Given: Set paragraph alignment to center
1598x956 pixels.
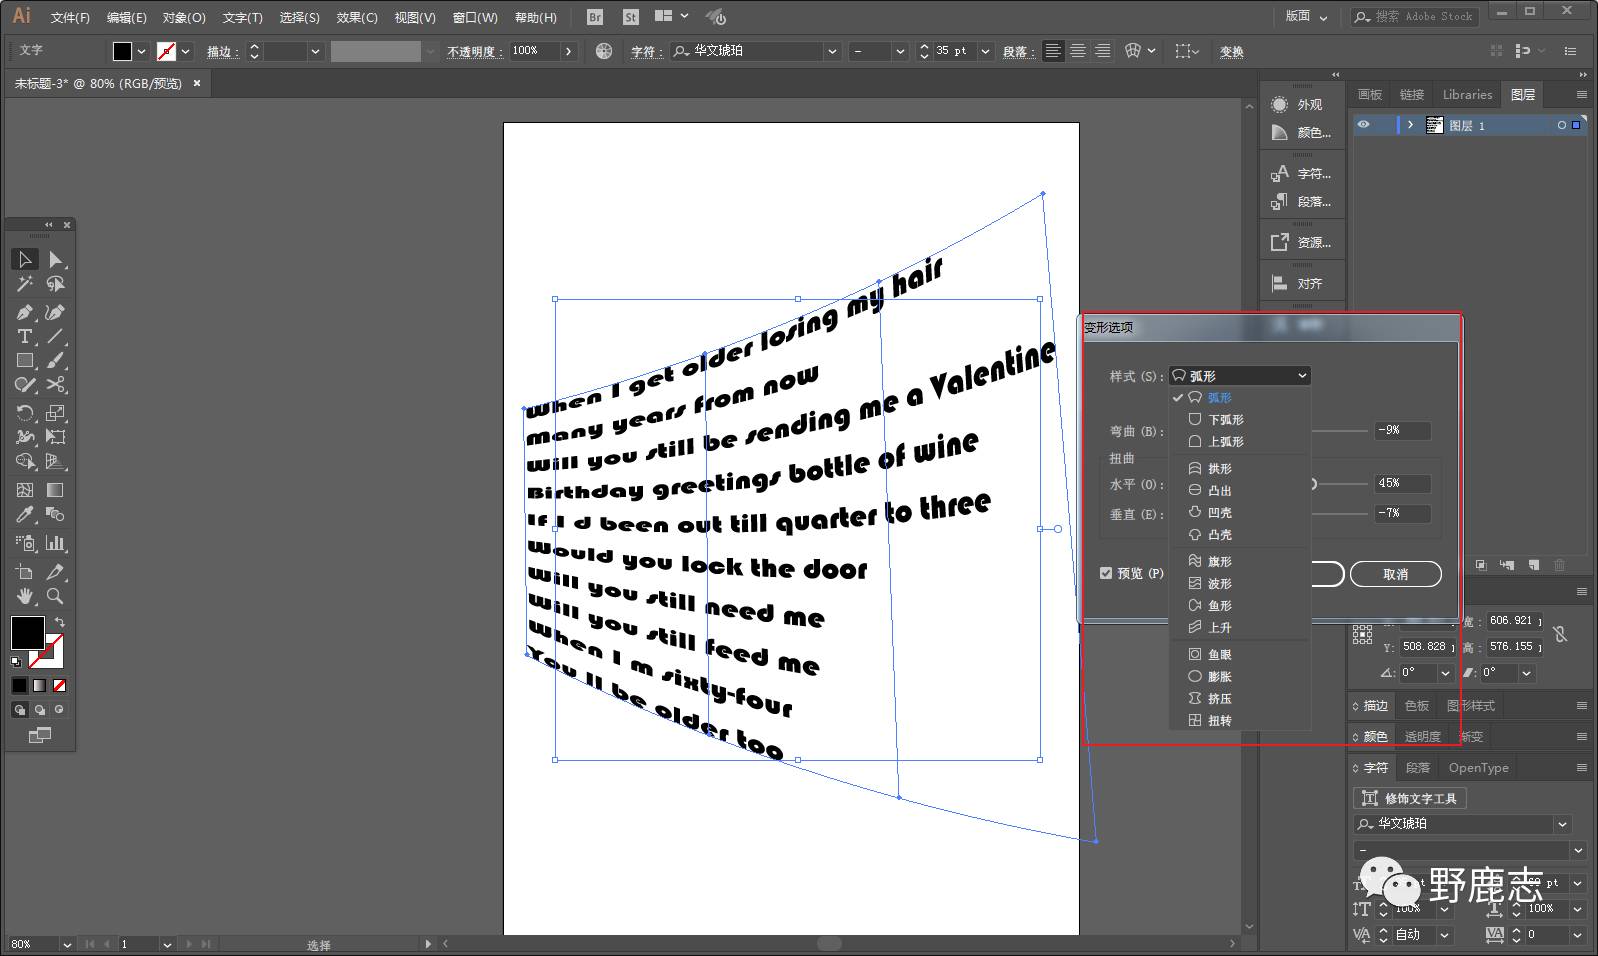Looking at the screenshot, I should pos(1078,51).
